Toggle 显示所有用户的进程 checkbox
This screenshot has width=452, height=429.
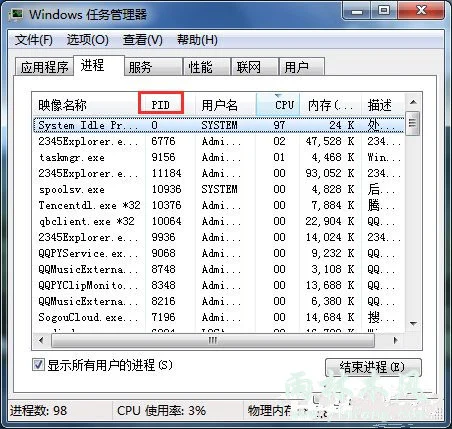coord(38,365)
